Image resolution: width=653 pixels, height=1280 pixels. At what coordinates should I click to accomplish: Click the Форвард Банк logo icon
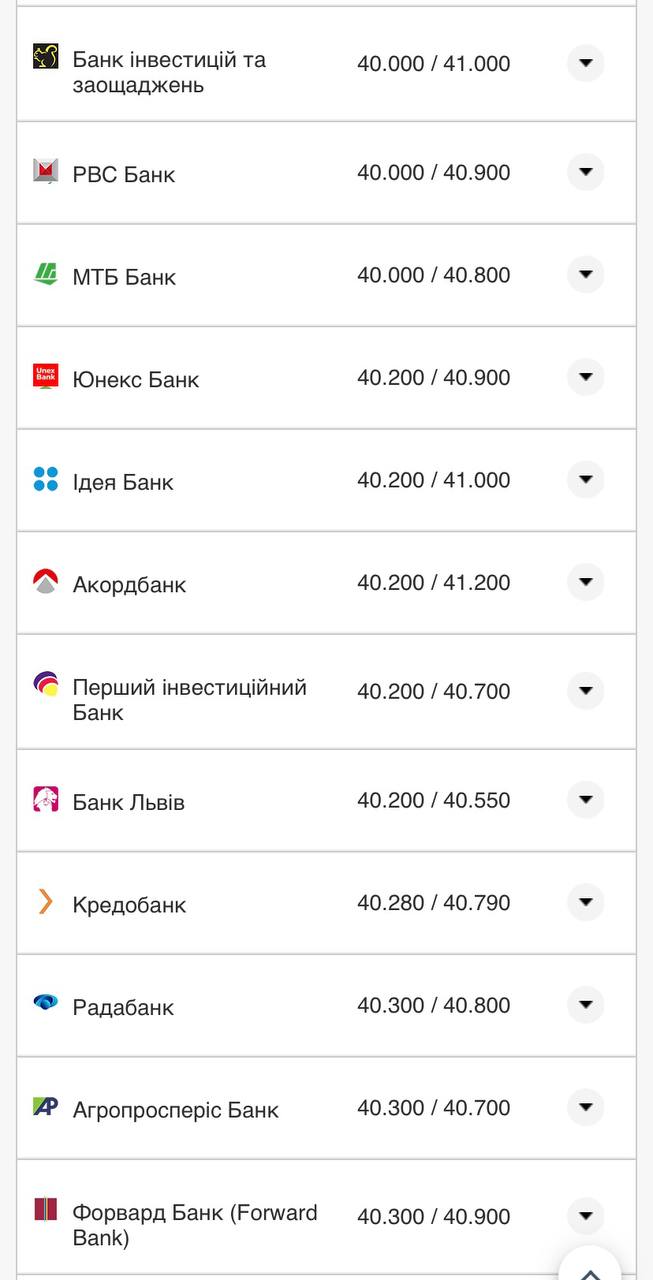pyautogui.click(x=46, y=1209)
